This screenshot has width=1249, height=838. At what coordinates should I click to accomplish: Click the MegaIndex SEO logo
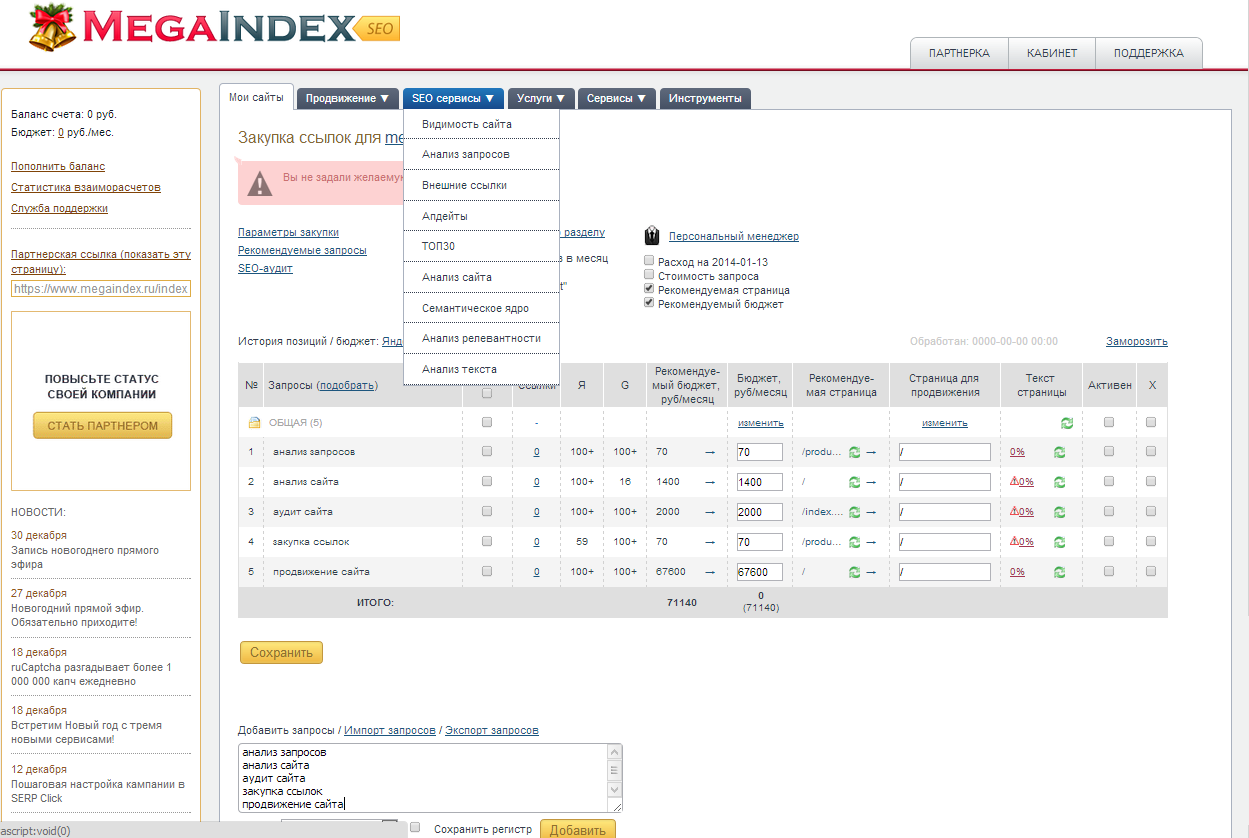point(215,28)
